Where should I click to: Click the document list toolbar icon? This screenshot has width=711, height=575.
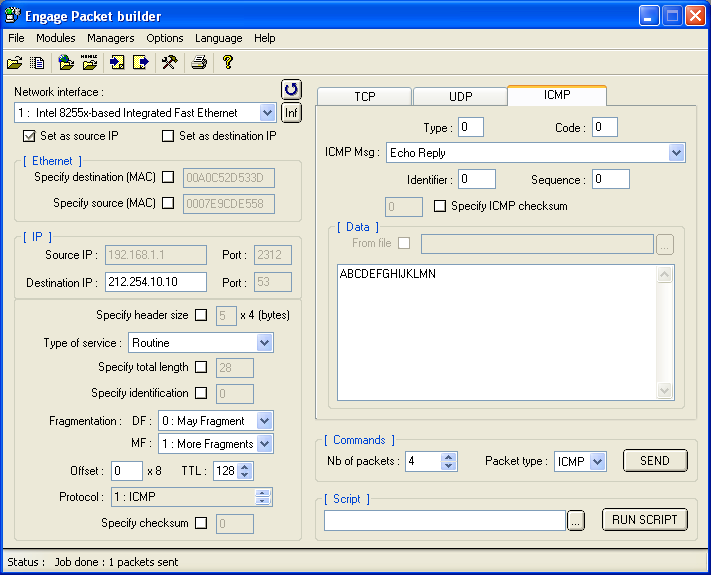coord(37,62)
